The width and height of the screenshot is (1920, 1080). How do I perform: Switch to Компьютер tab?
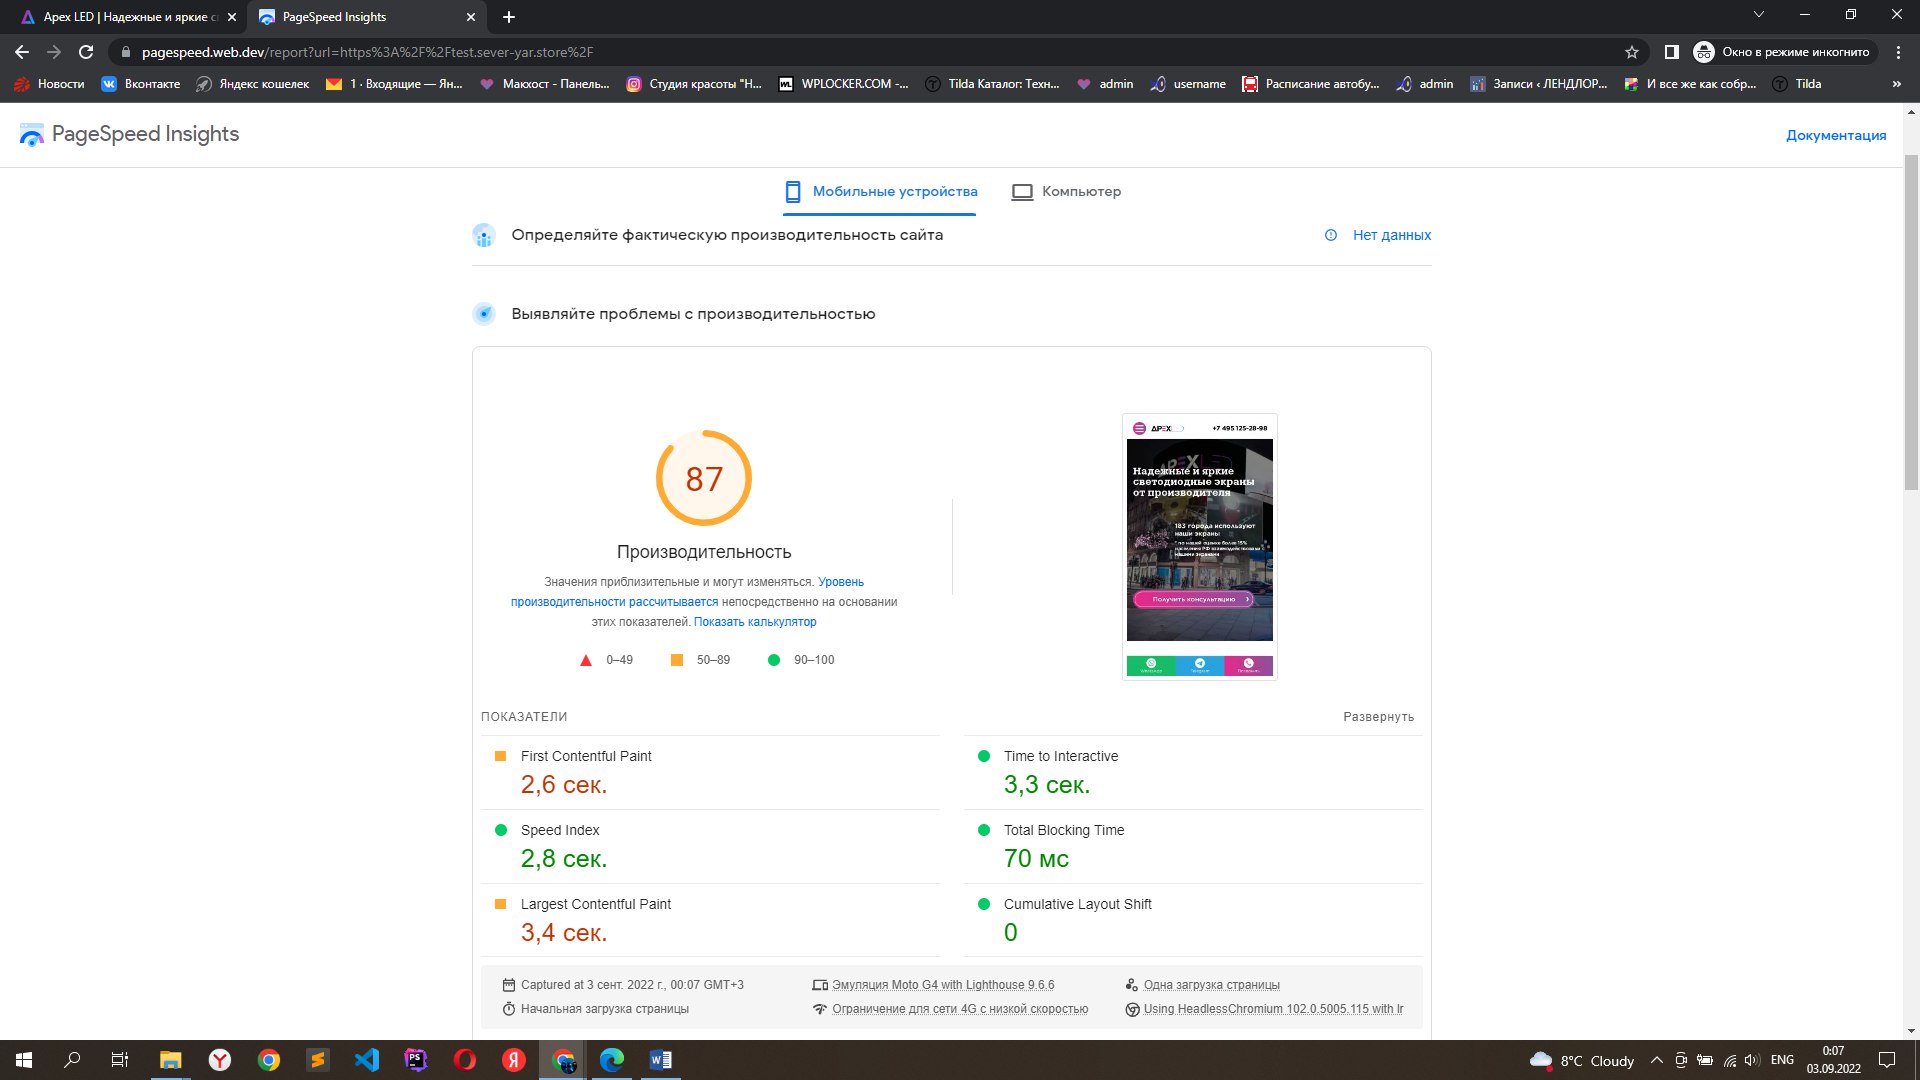pos(1066,191)
